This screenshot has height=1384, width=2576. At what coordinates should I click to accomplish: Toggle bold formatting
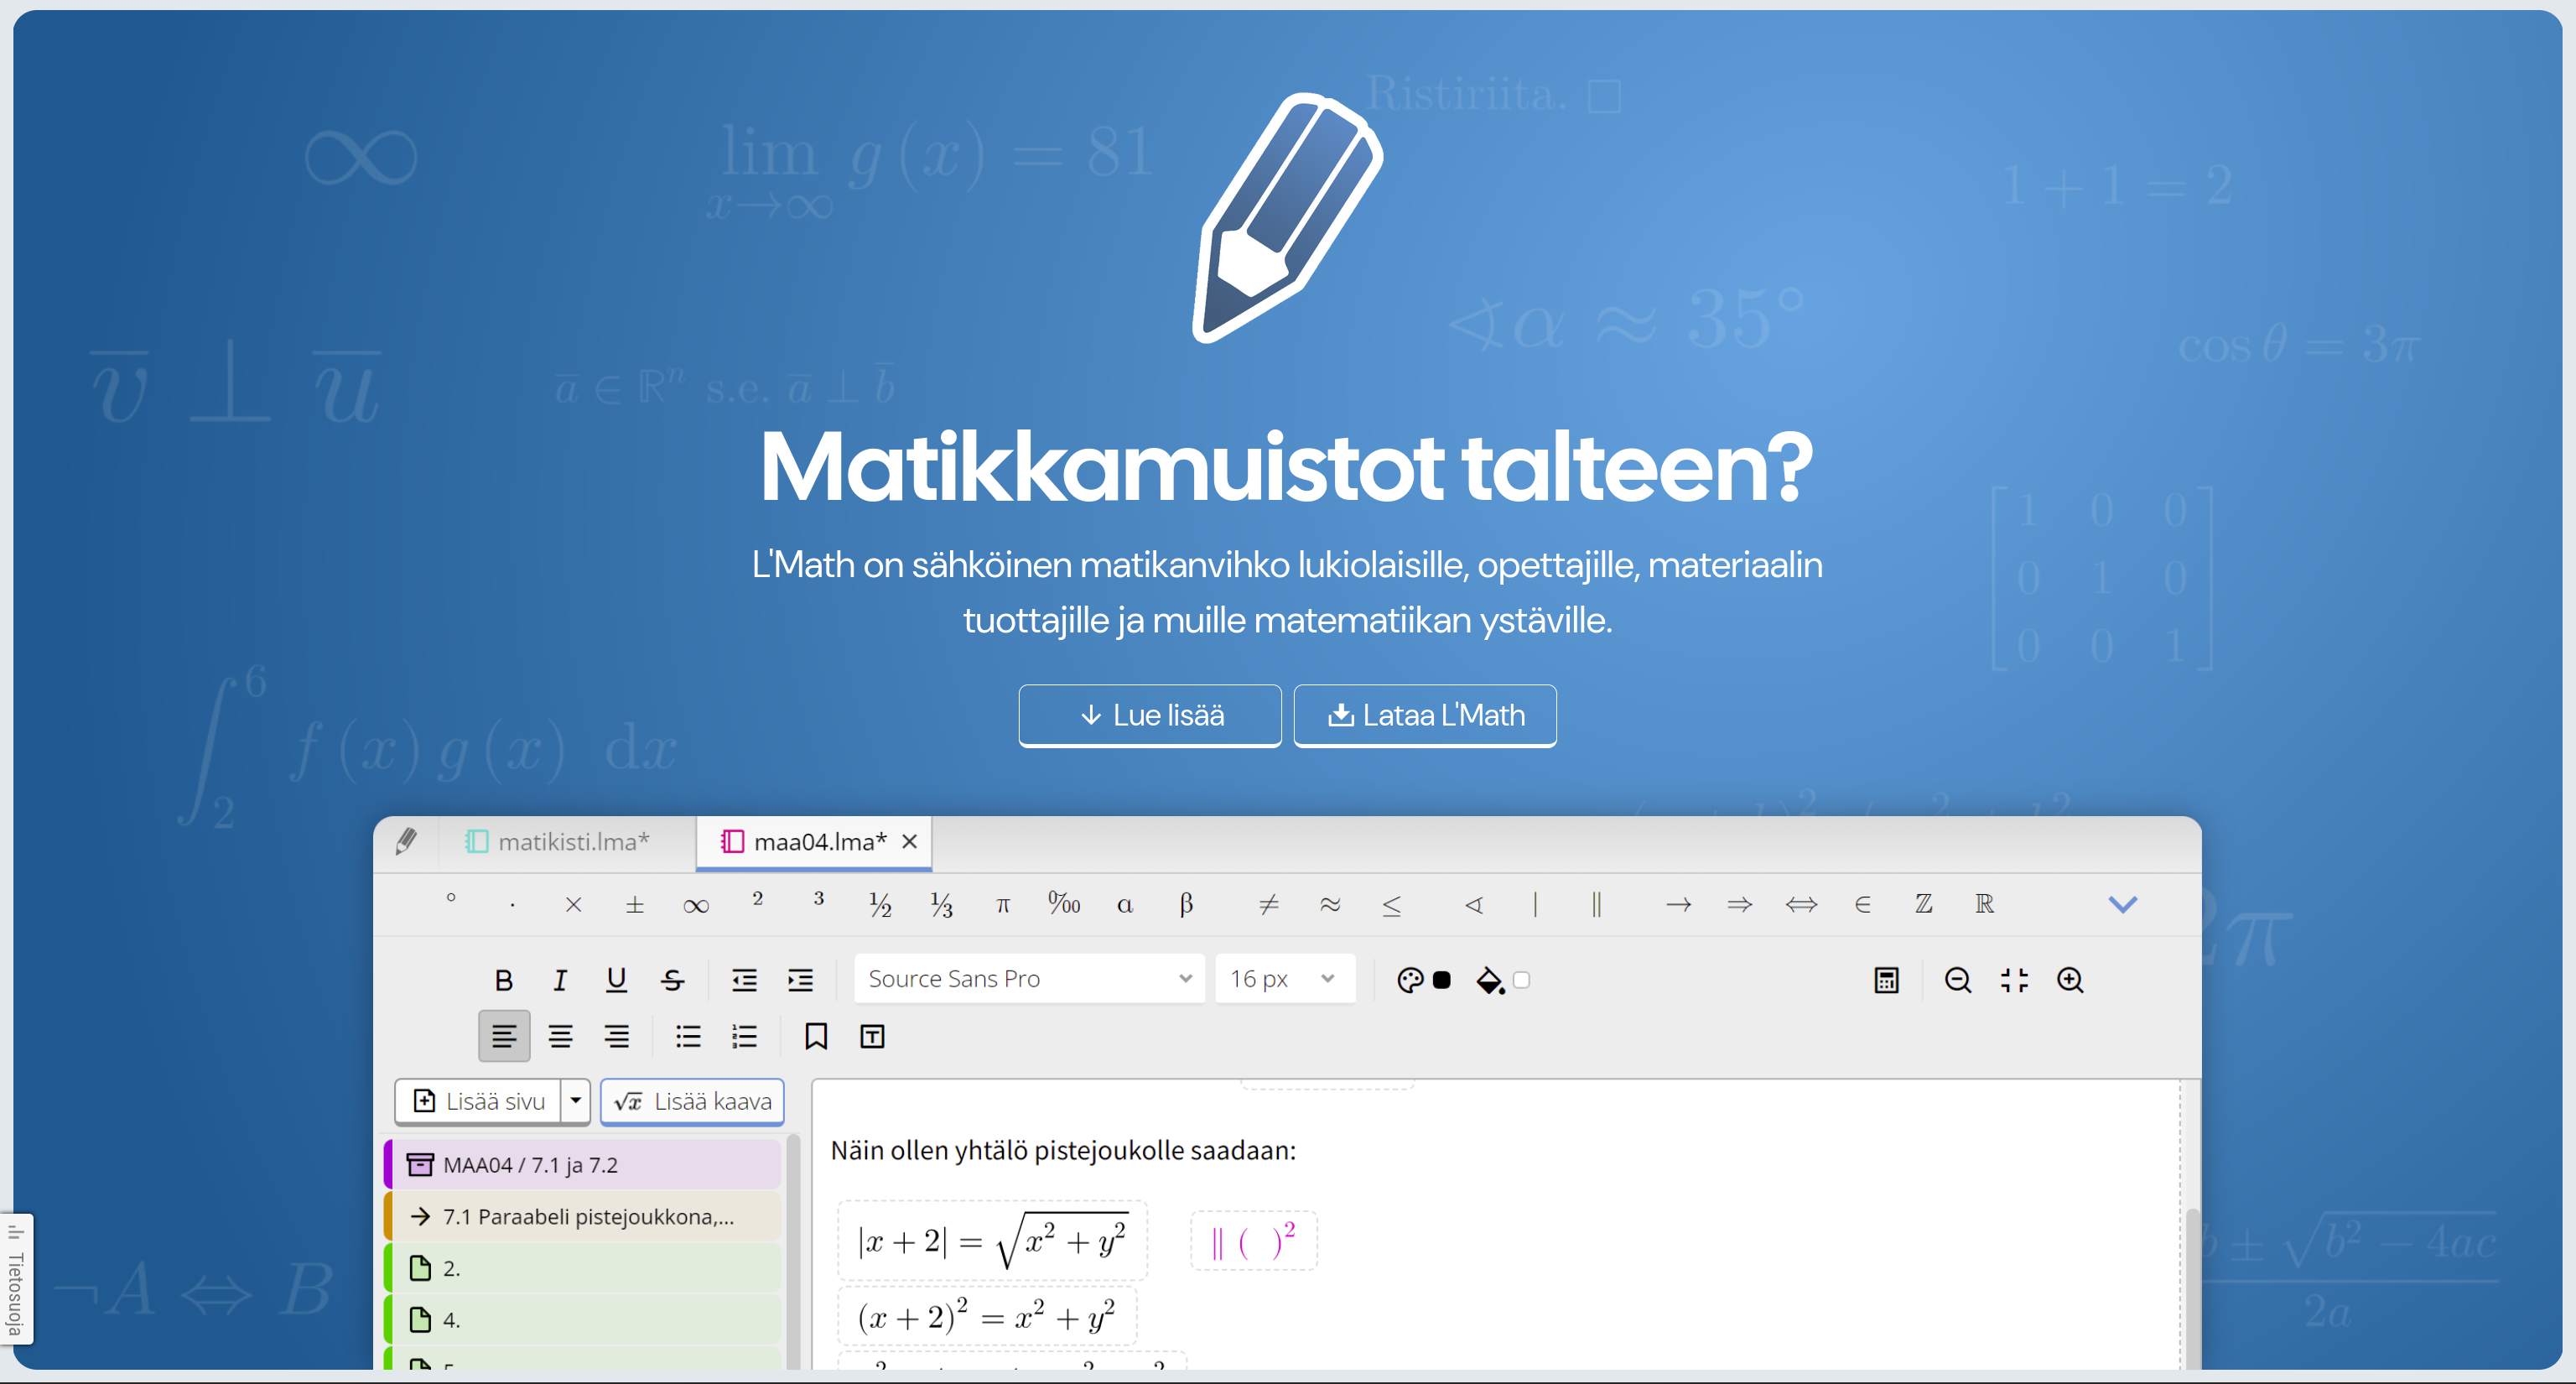click(x=504, y=980)
